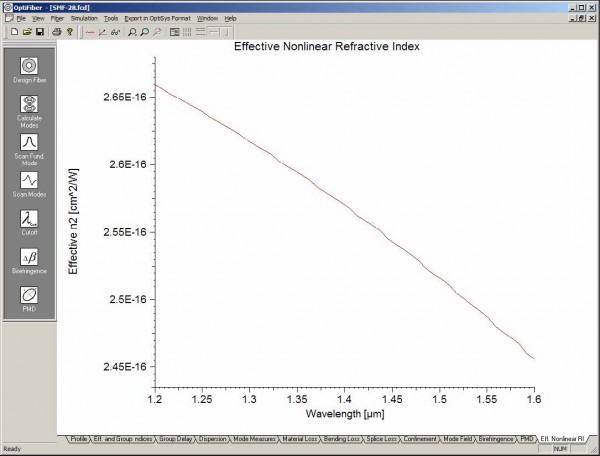Viewport: 600px width, 456px height.
Task: Switch to the Profile tab
Action: coord(79,439)
